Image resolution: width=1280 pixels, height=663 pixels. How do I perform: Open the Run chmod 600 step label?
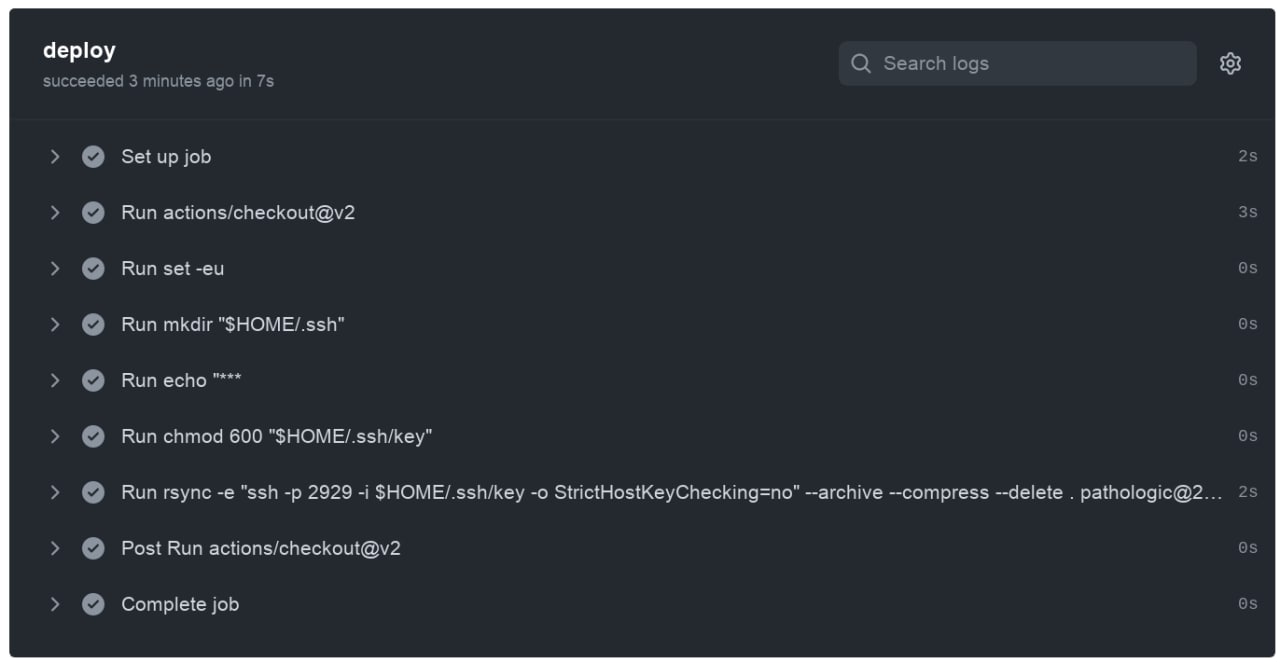277,436
